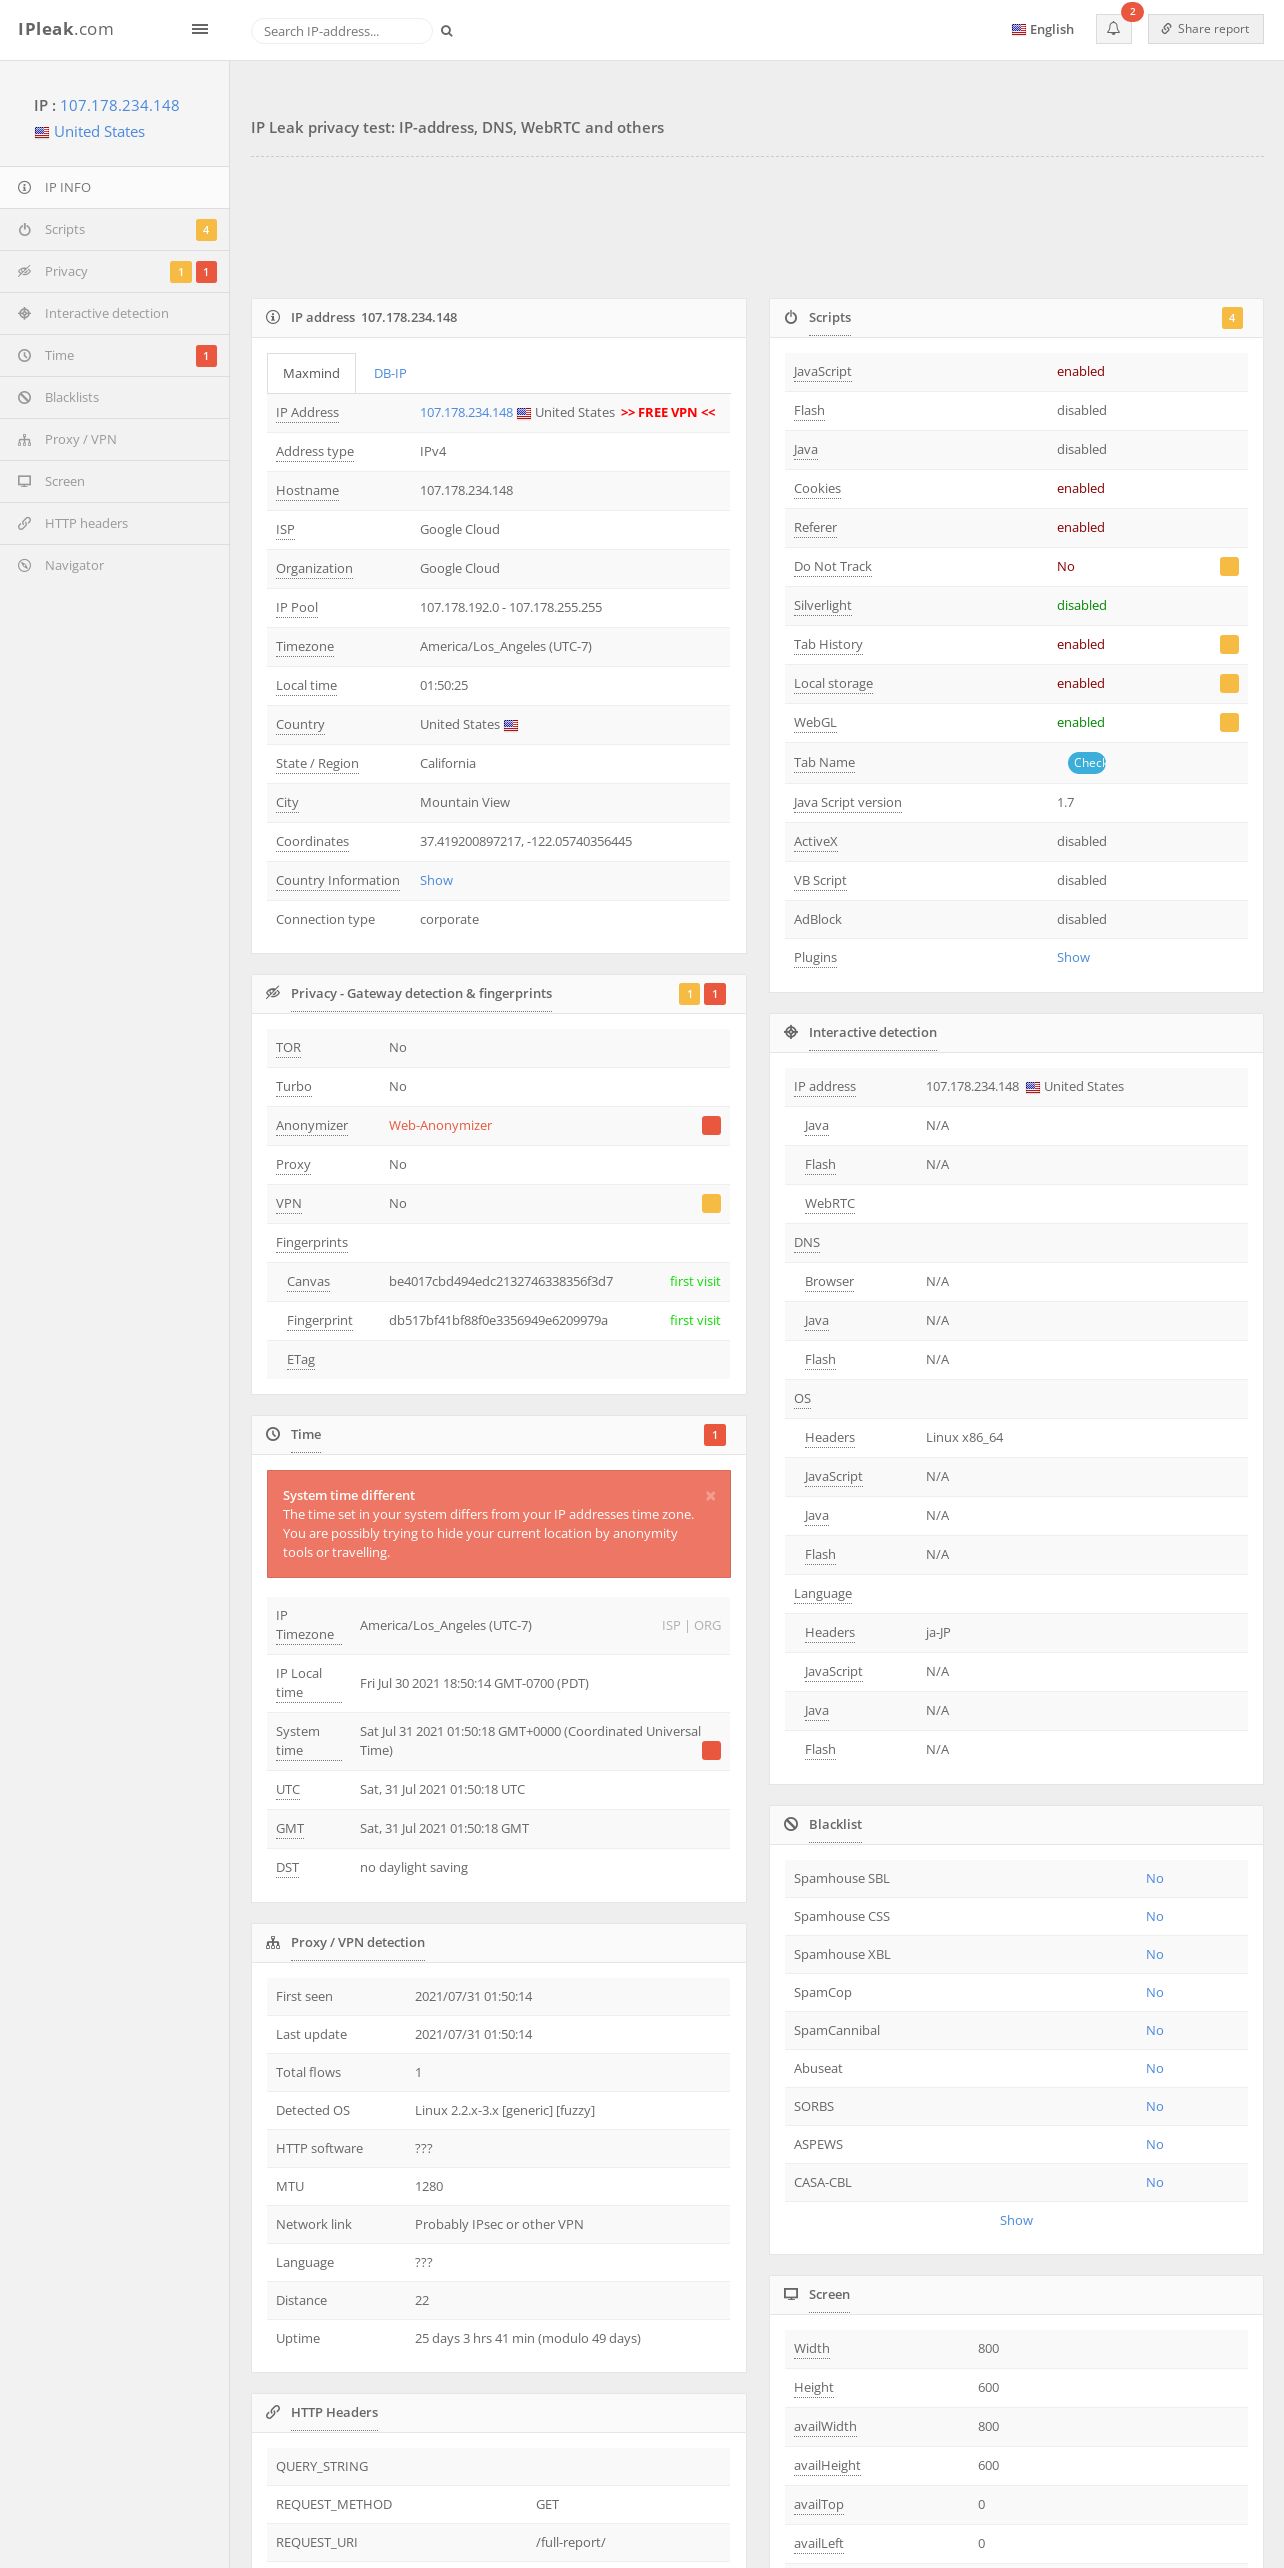Click the orange Tab History marker

1229,644
